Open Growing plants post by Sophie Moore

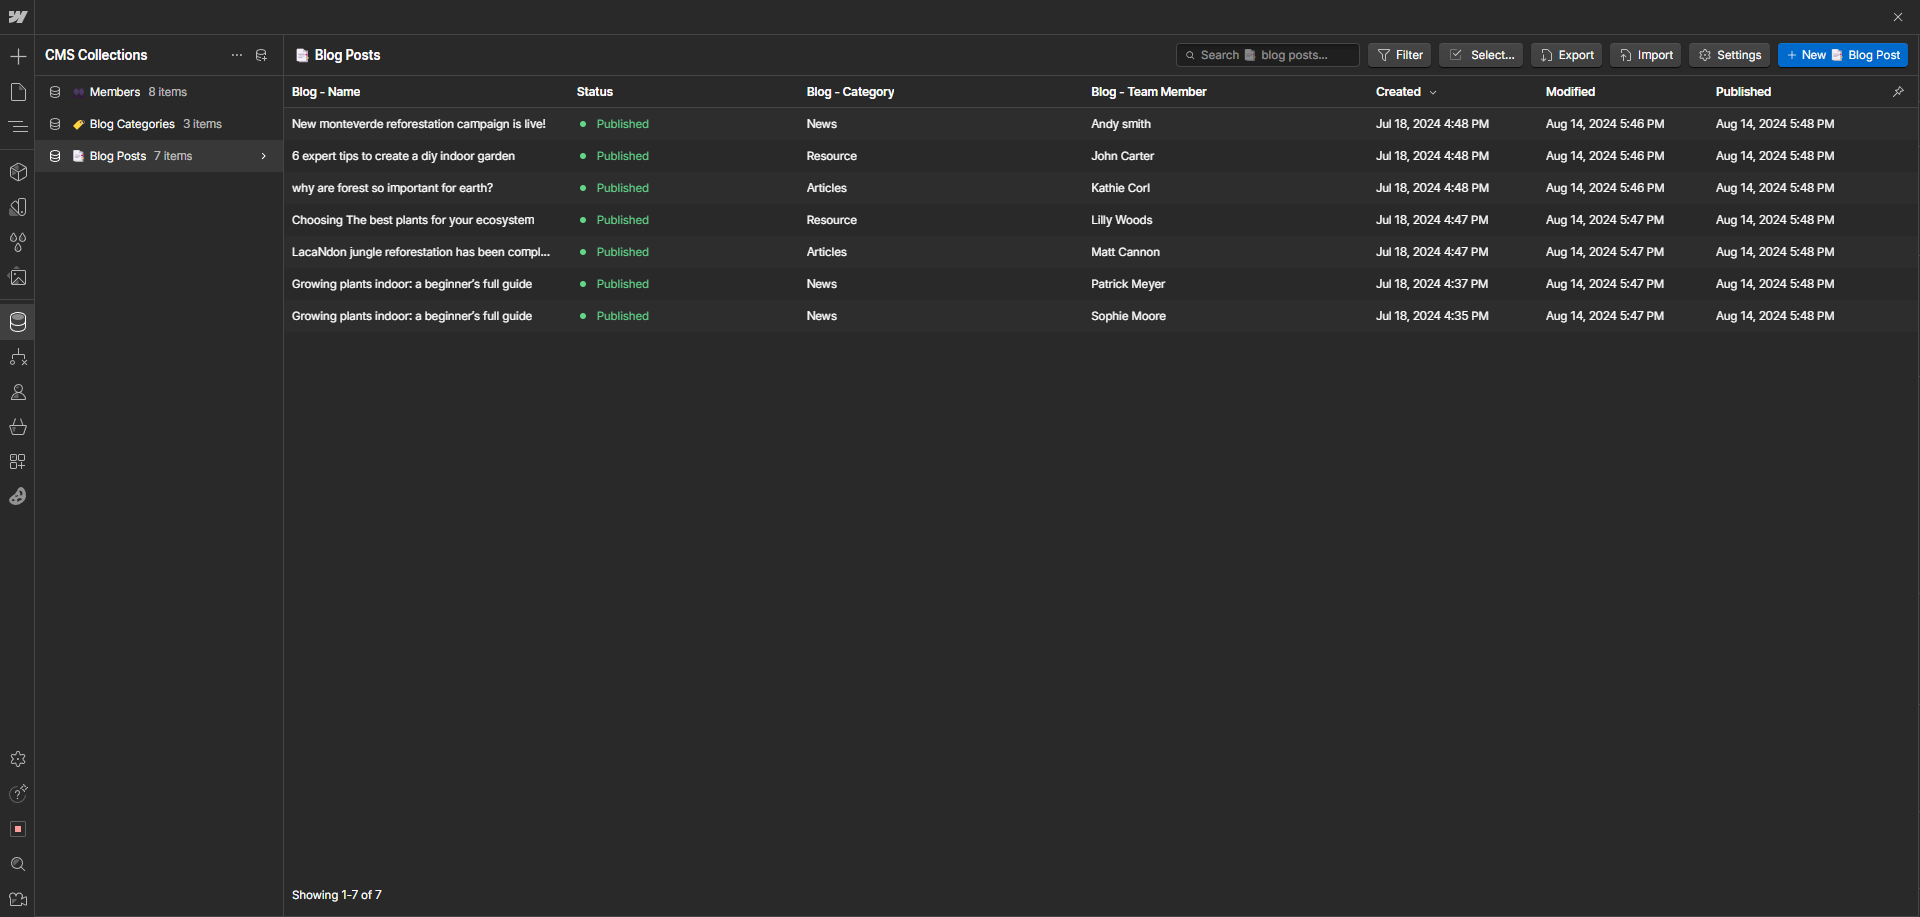[x=412, y=316]
